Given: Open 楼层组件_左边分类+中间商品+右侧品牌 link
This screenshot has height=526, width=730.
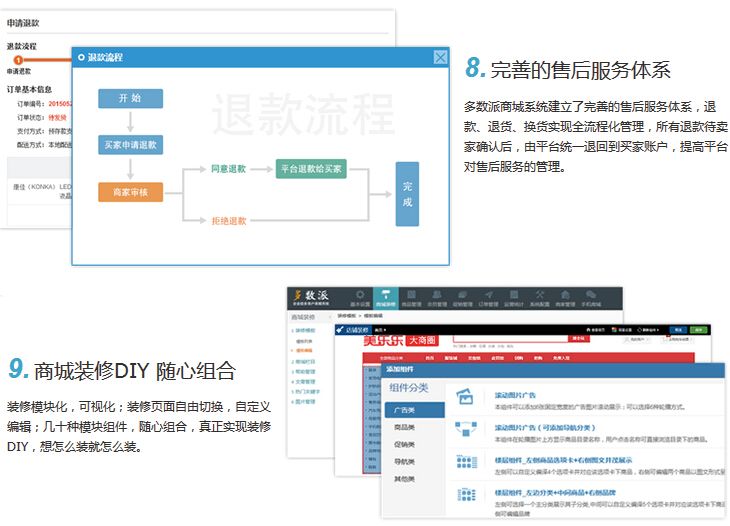Looking at the screenshot, I should tap(555, 492).
